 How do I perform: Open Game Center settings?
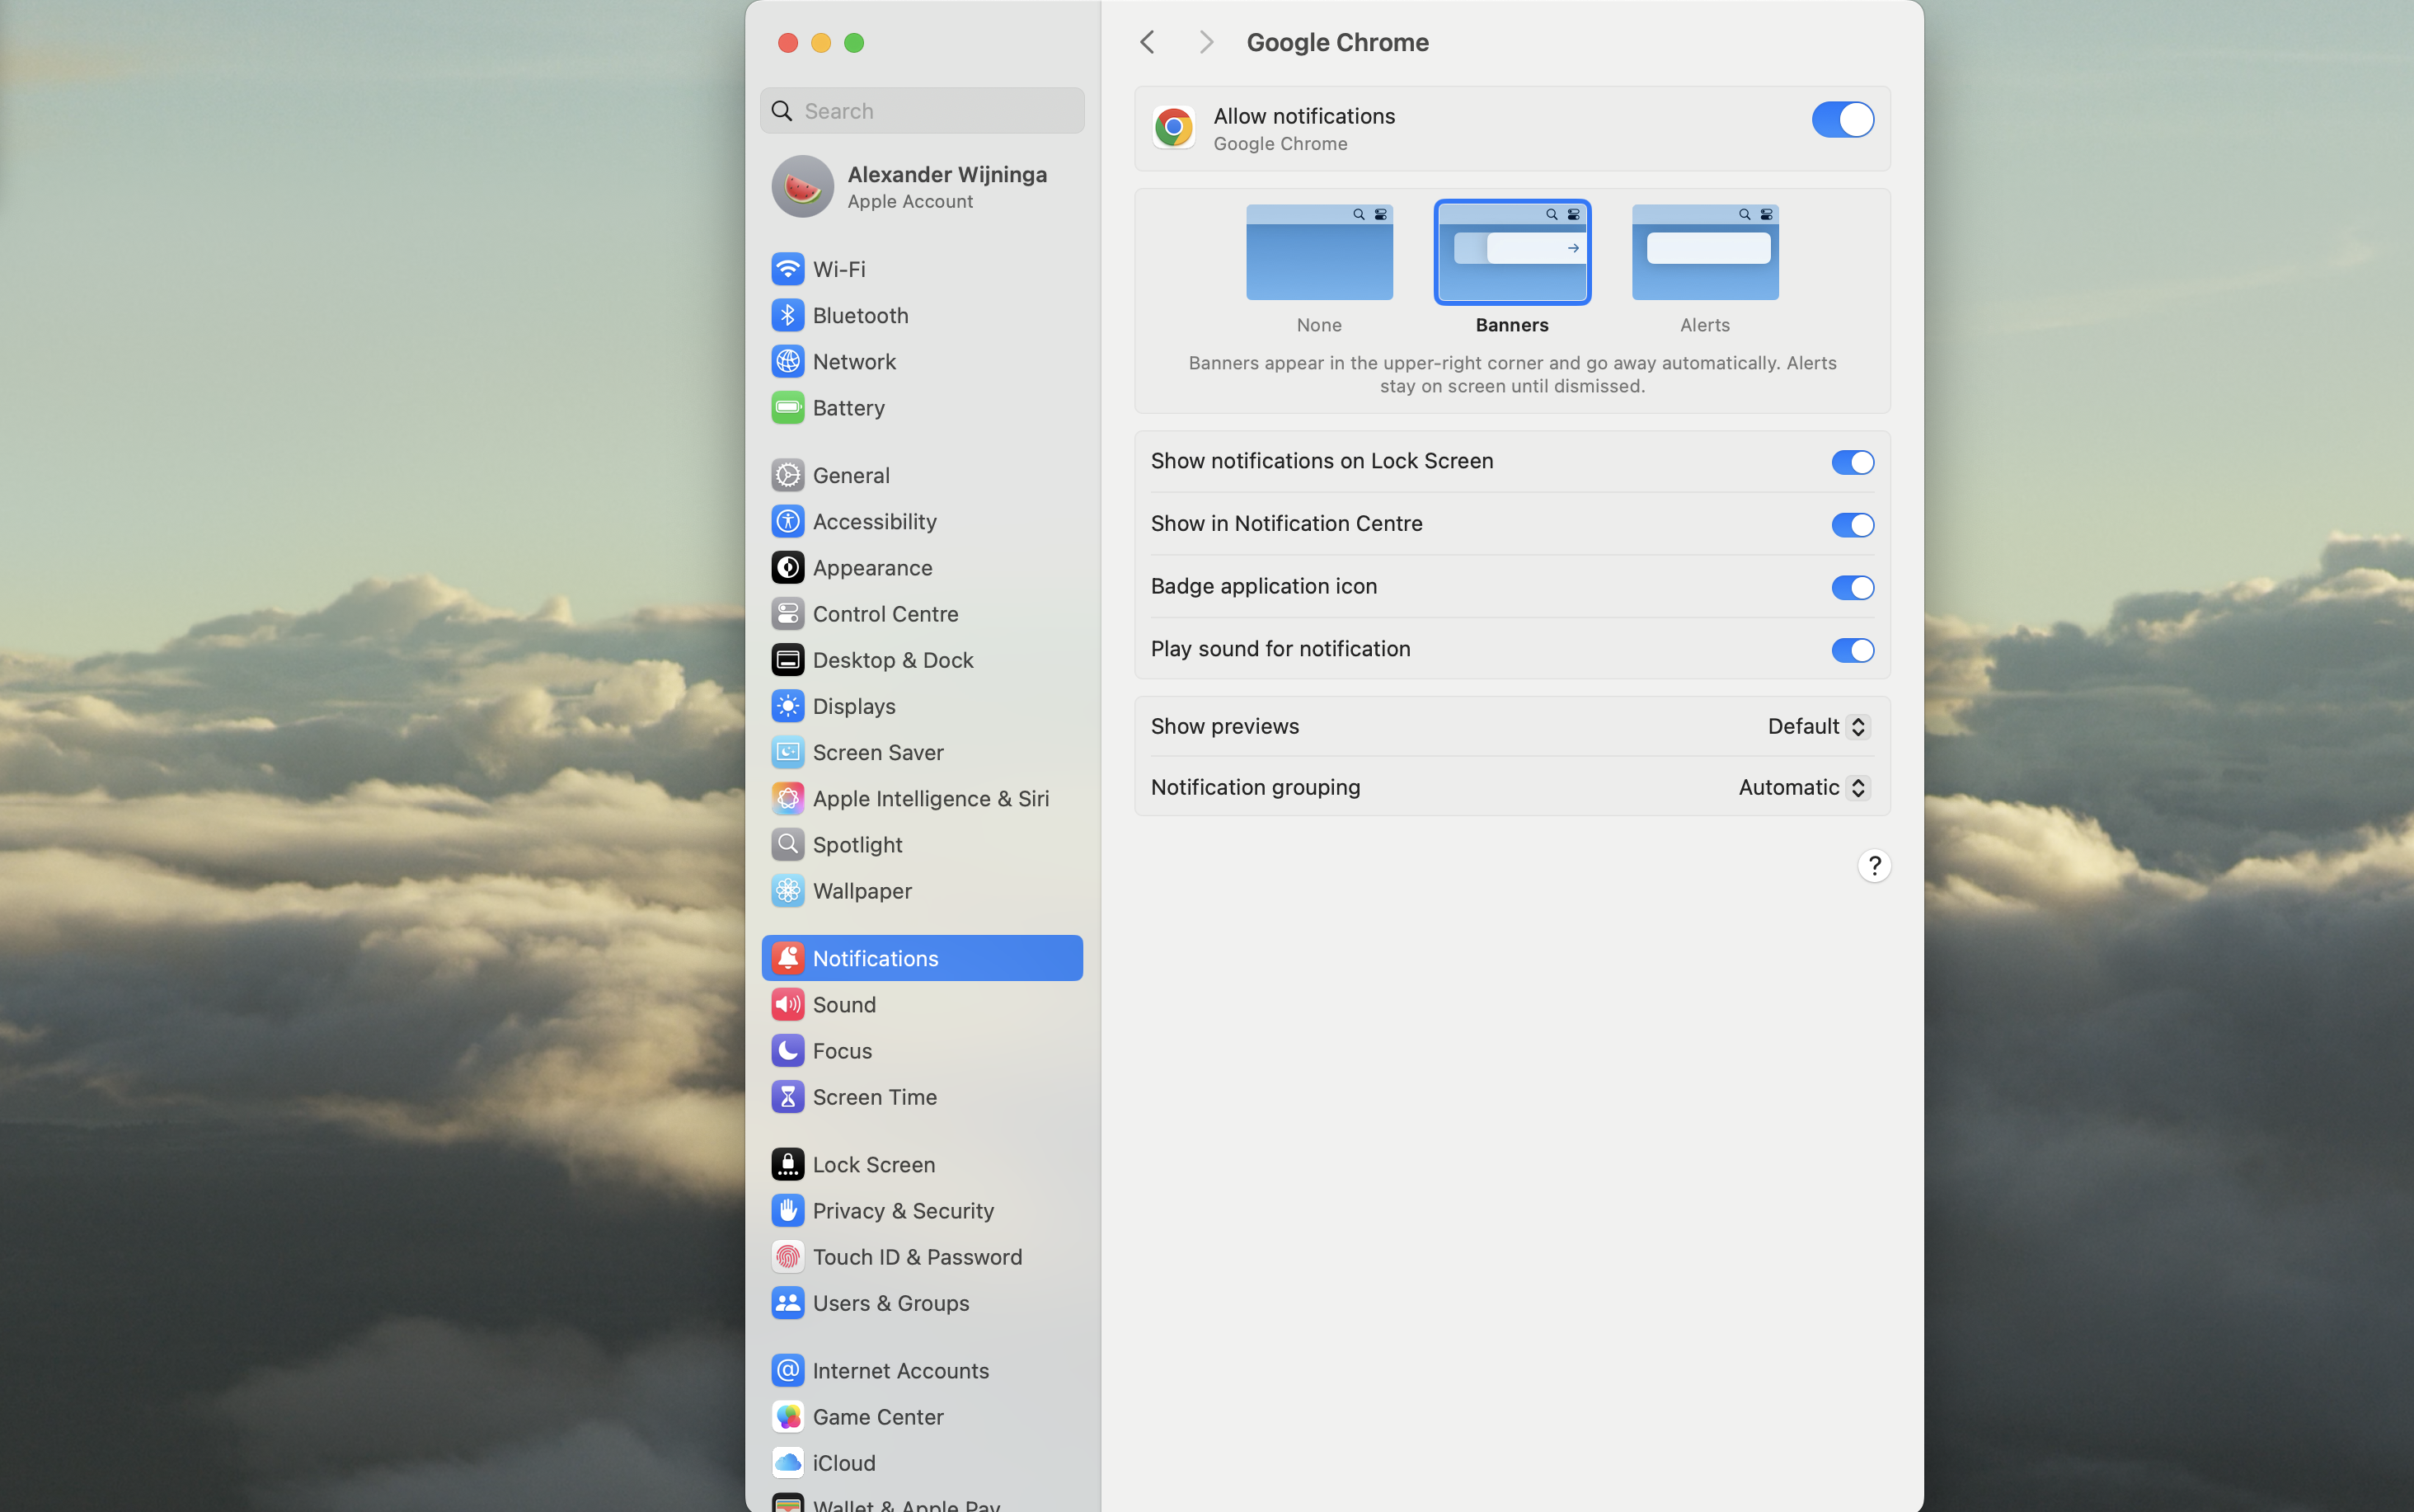pos(877,1416)
